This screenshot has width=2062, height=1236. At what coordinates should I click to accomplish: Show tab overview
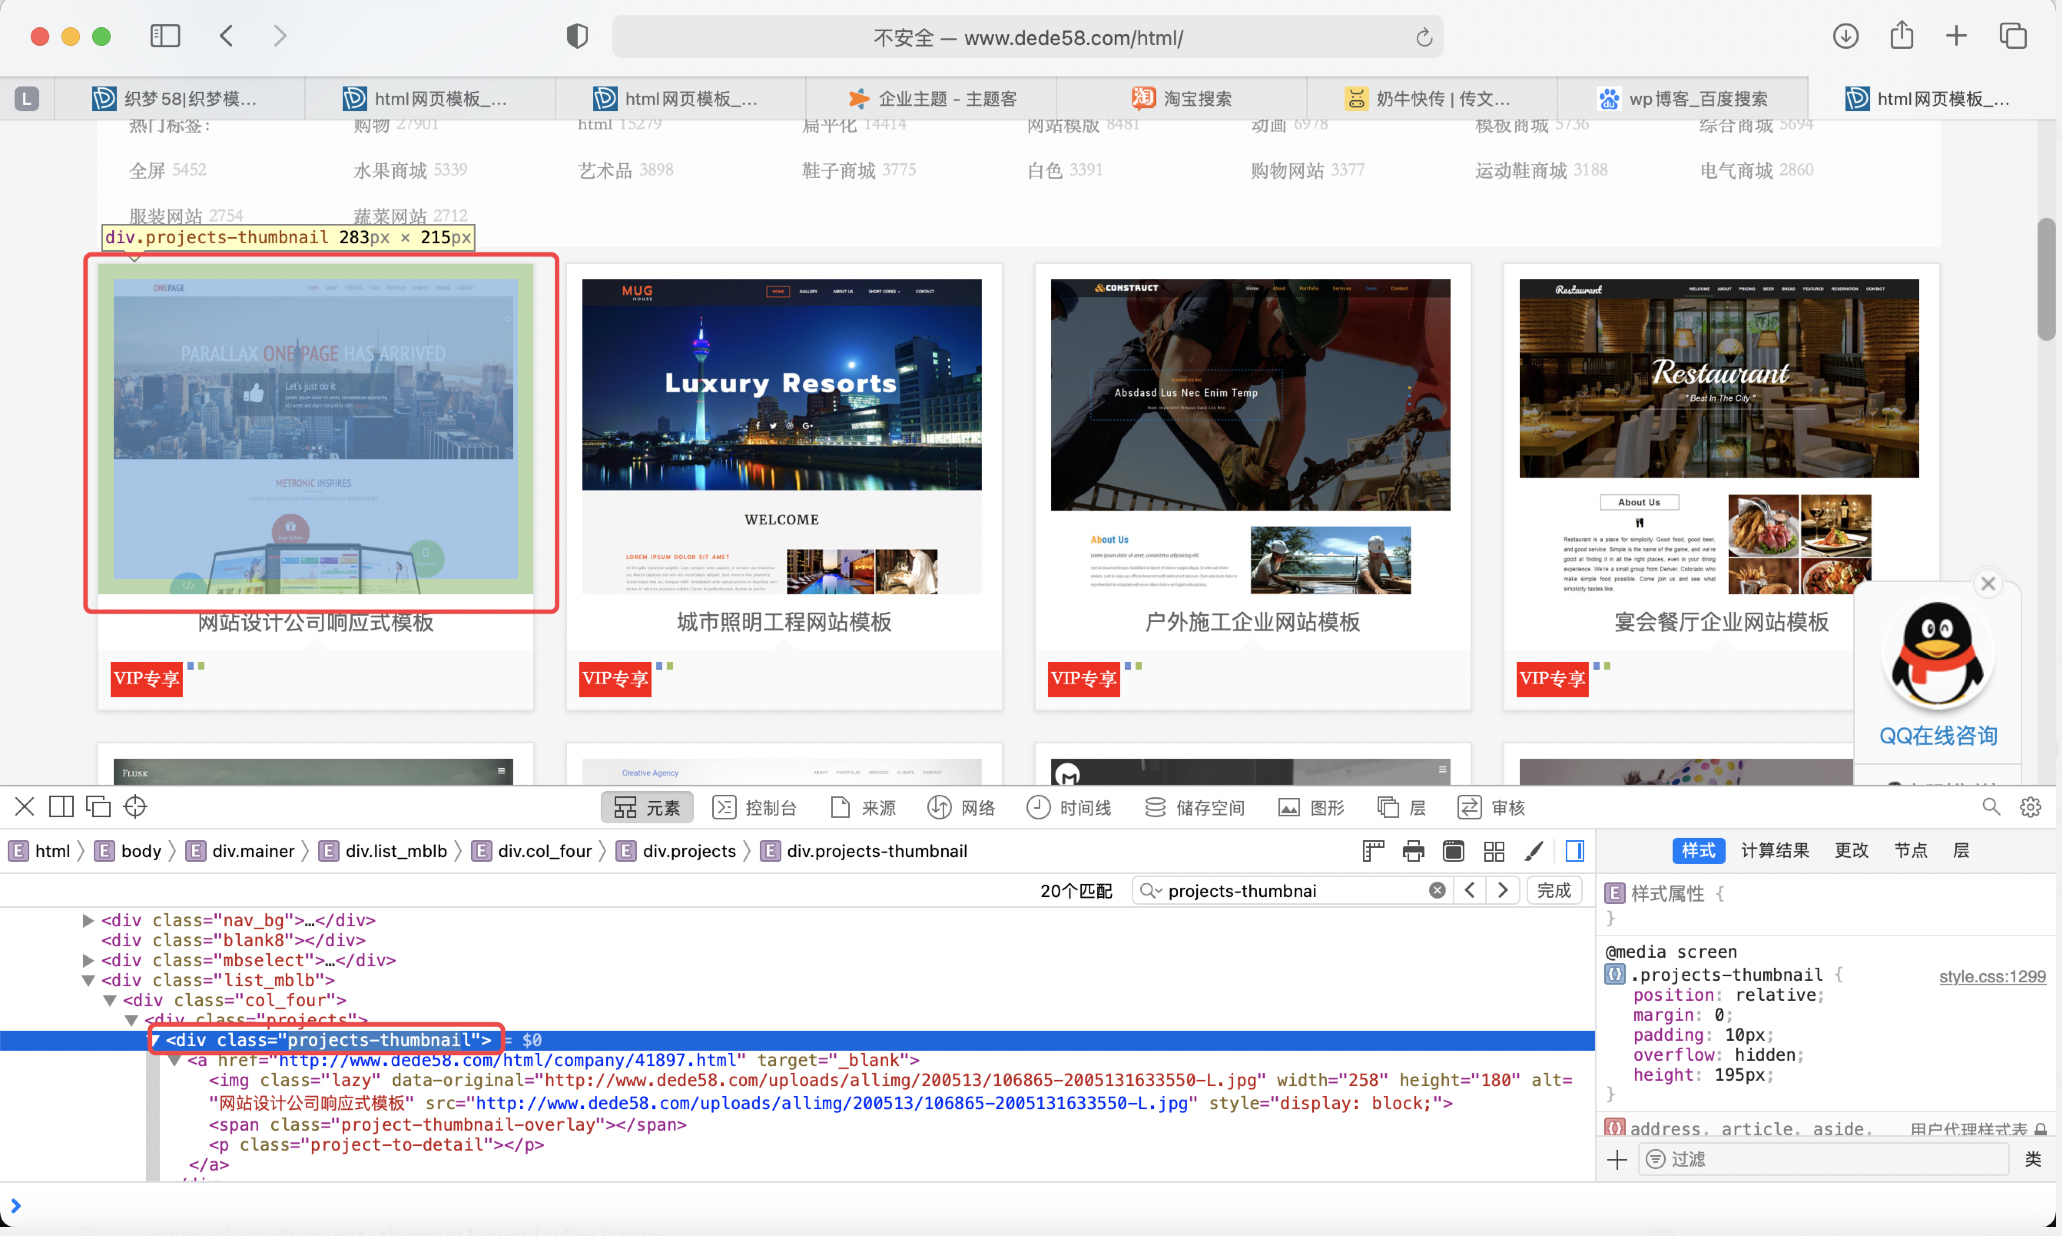click(x=2013, y=36)
